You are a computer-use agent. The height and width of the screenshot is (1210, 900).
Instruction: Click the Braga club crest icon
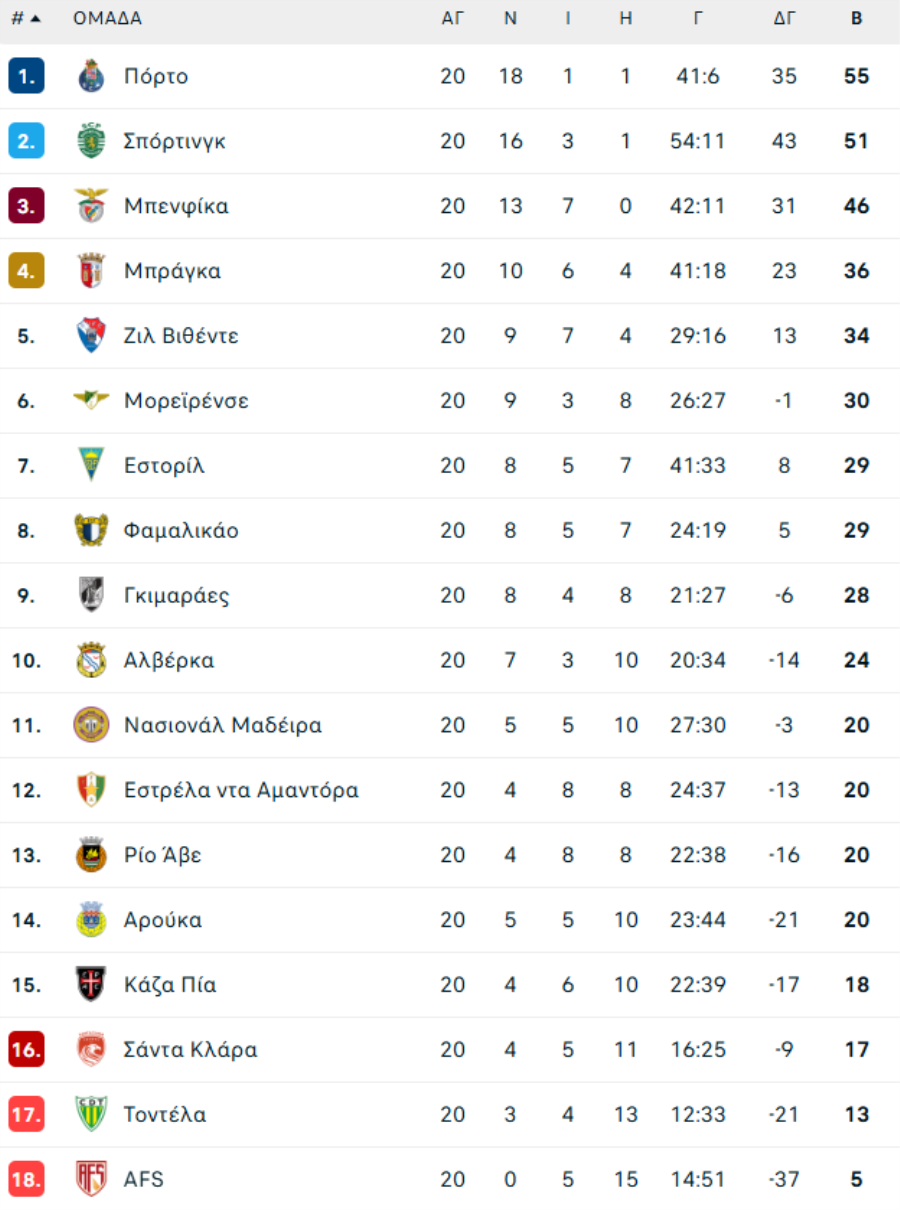(x=91, y=271)
